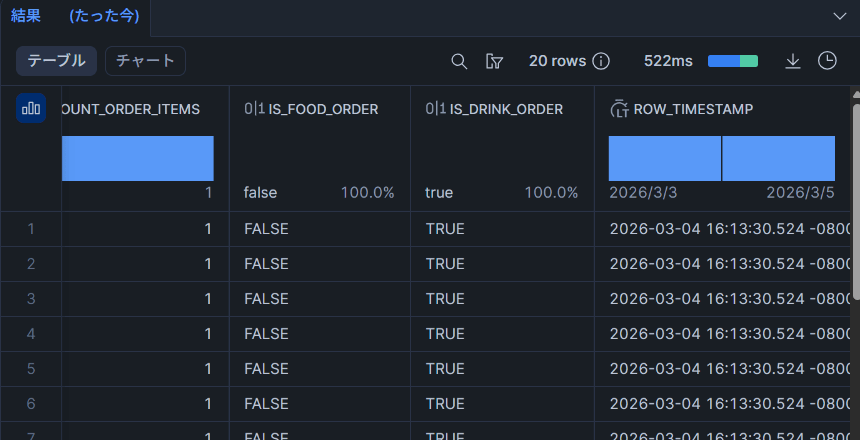860x440 pixels.
Task: Click the timestamp type icon for ROW_TIMESTAMP
Action: click(x=619, y=109)
